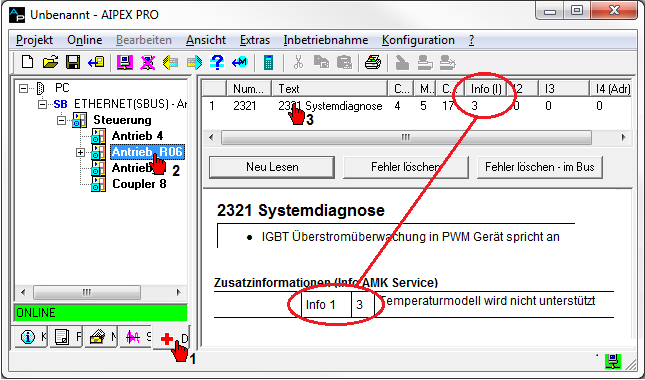This screenshot has height=380, width=645.
Task: Open the Inbetriebnahme menu
Action: click(x=325, y=40)
